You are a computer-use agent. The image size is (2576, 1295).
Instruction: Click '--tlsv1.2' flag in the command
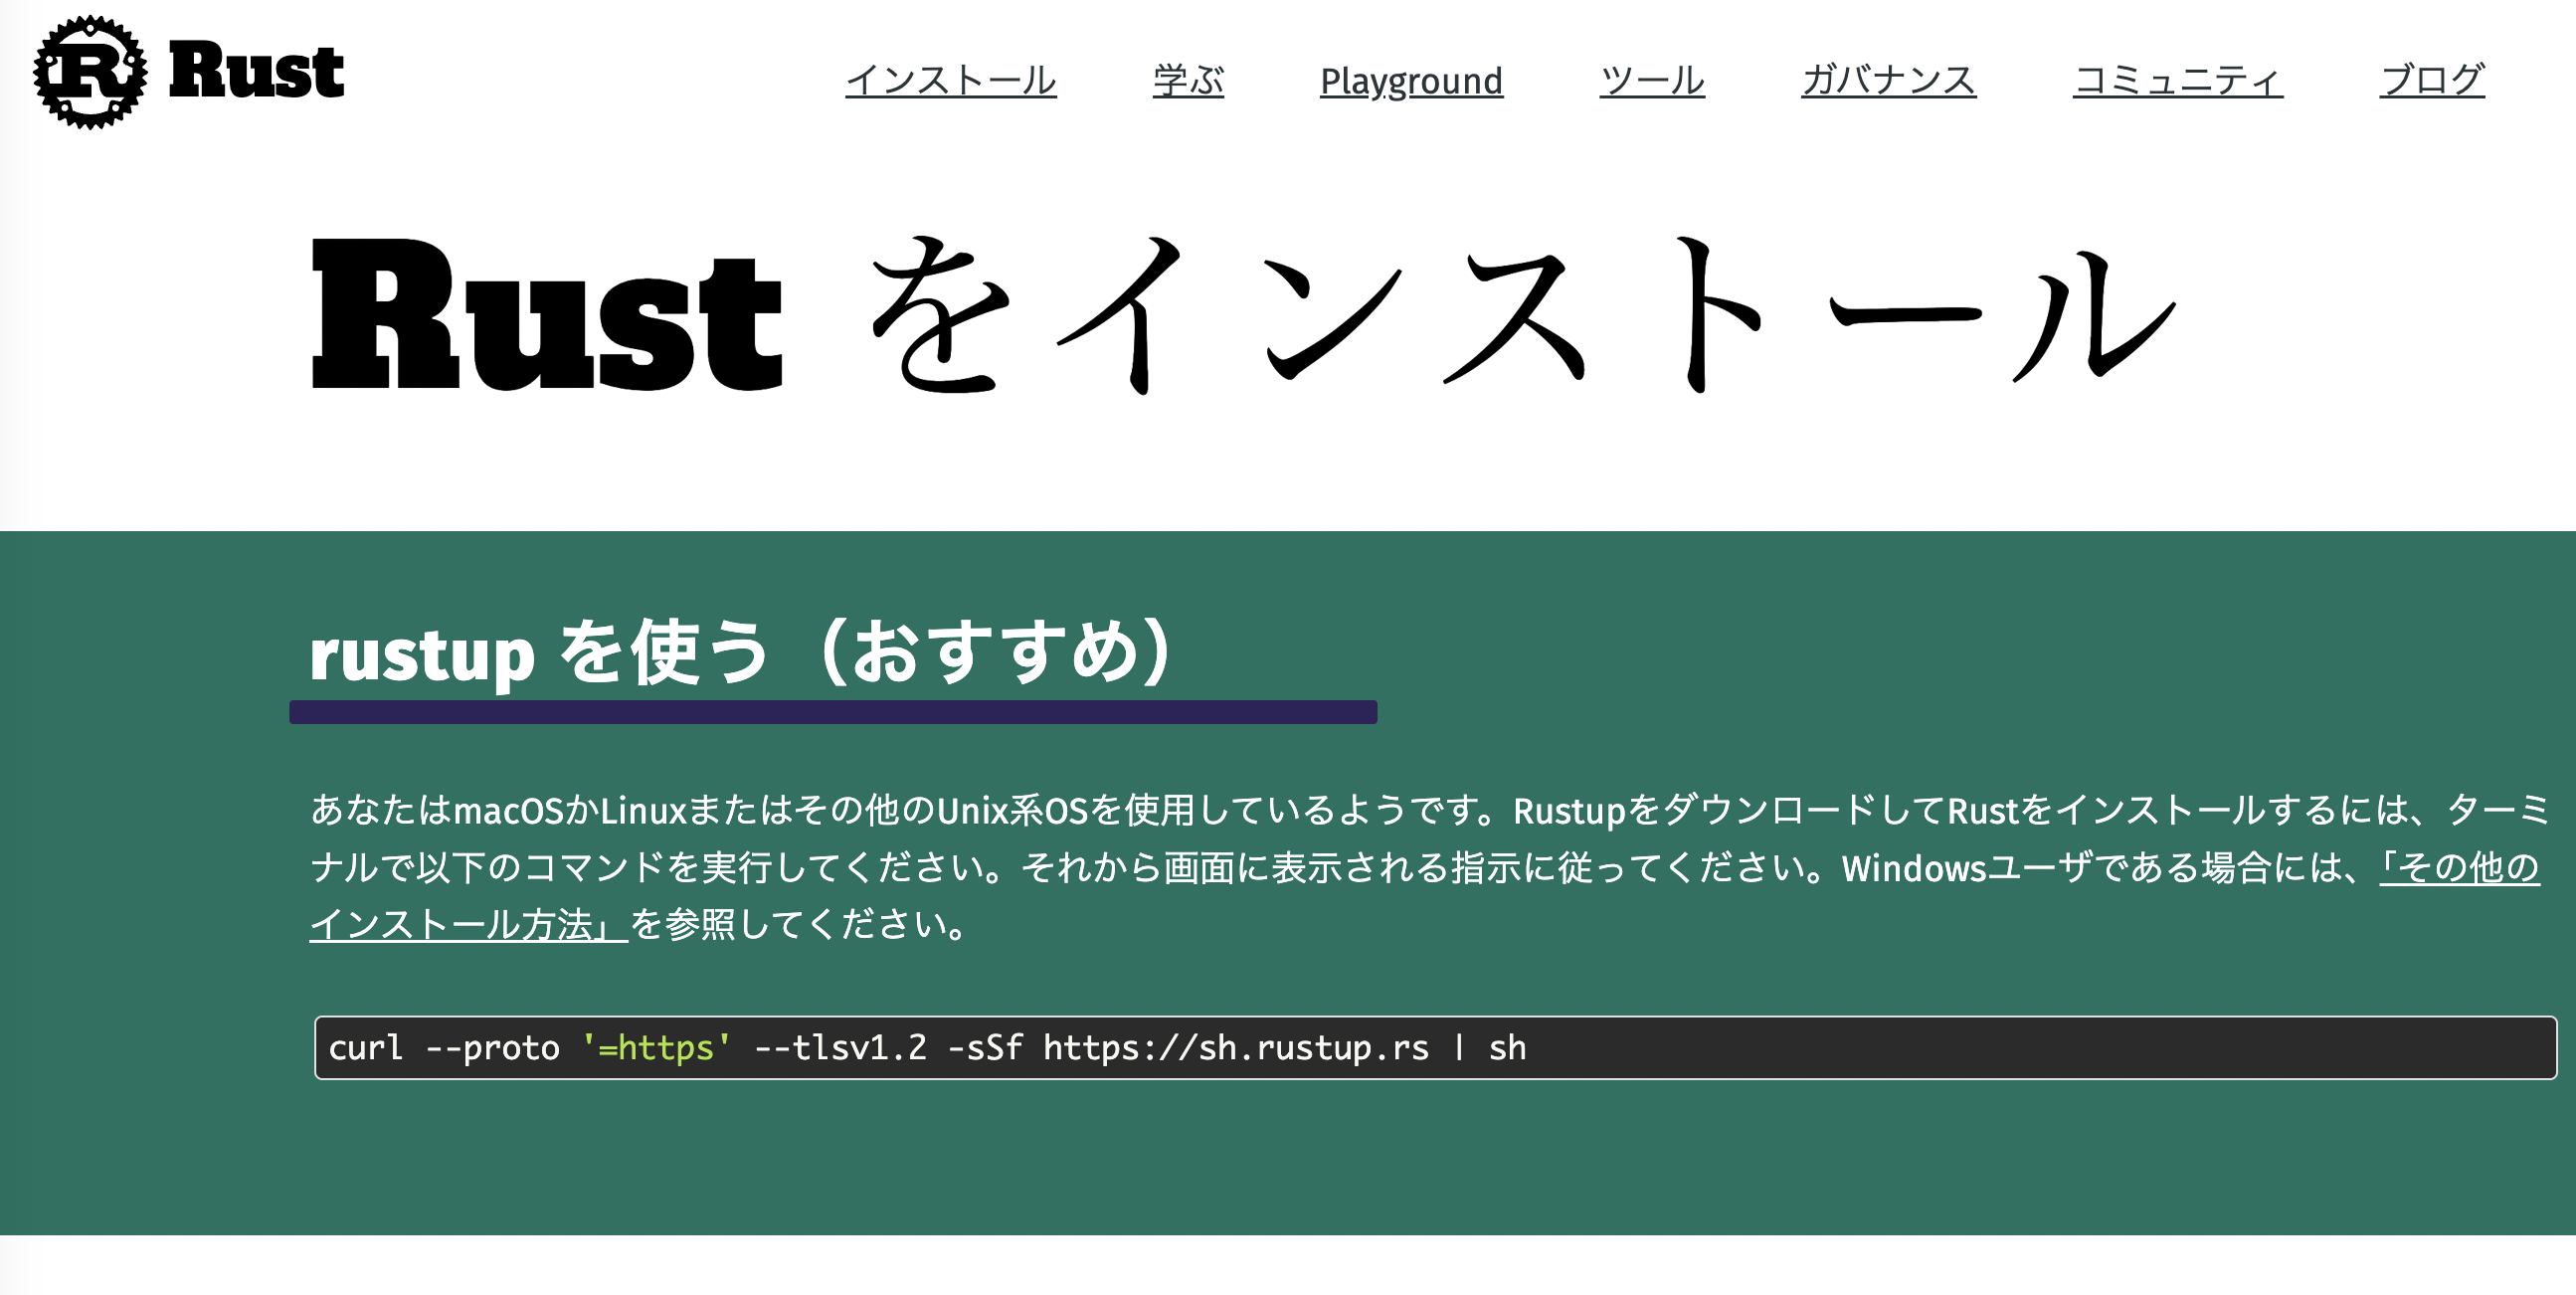click(840, 1048)
